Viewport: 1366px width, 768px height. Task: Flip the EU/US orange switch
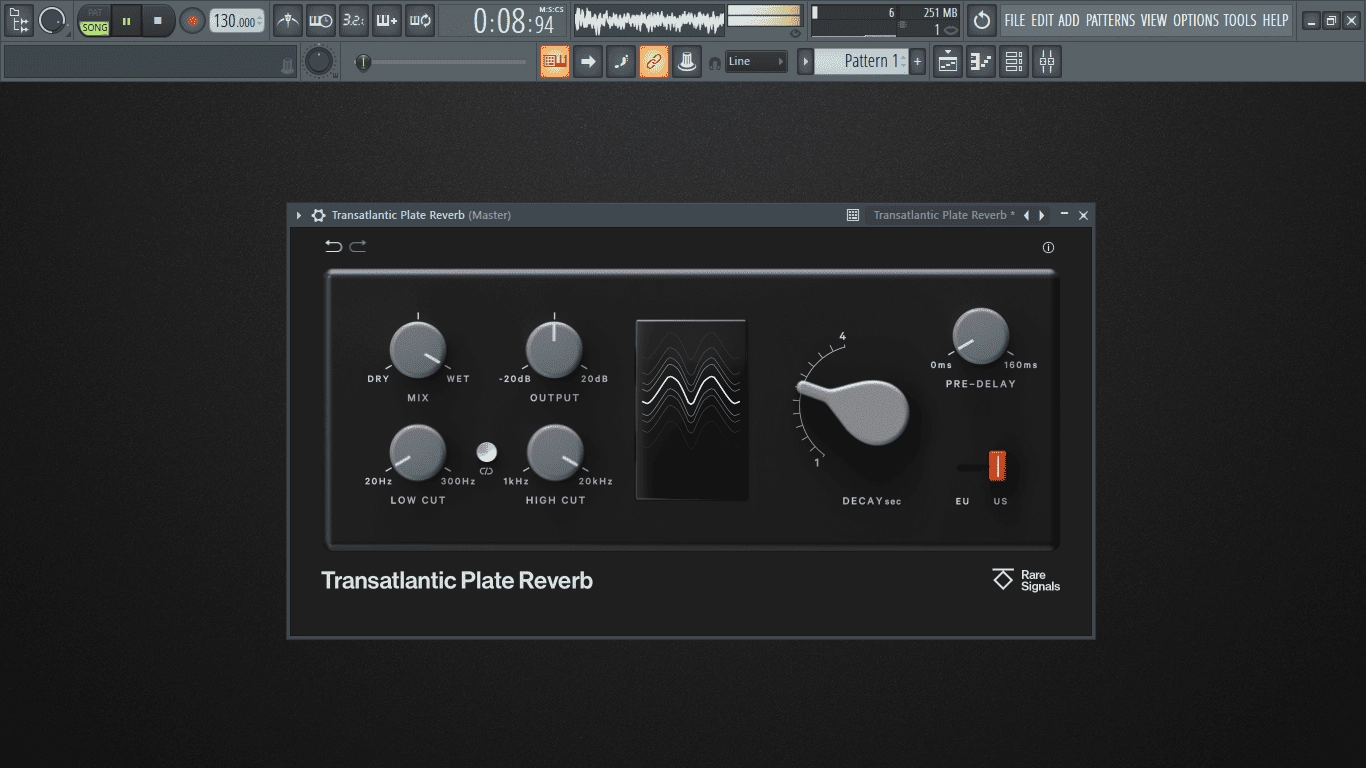pos(997,466)
